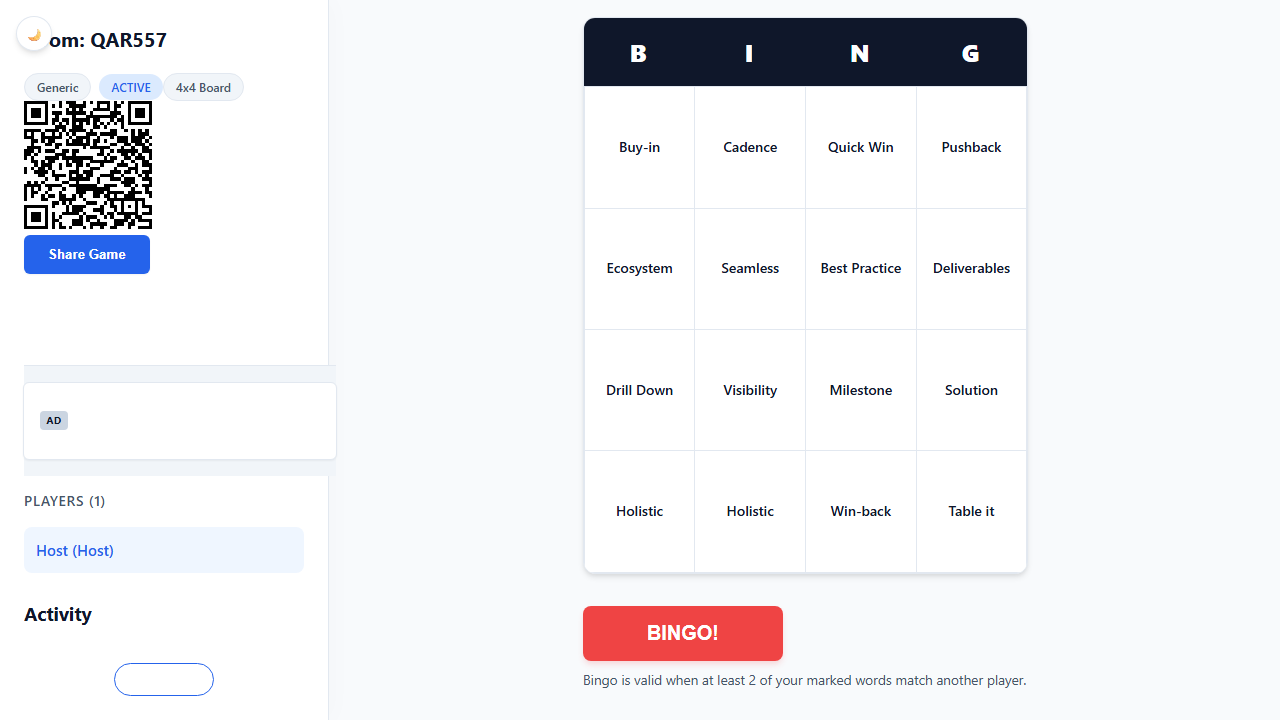The height and width of the screenshot is (720, 1280).
Task: Select the Ecosystem cell
Action: pos(639,268)
